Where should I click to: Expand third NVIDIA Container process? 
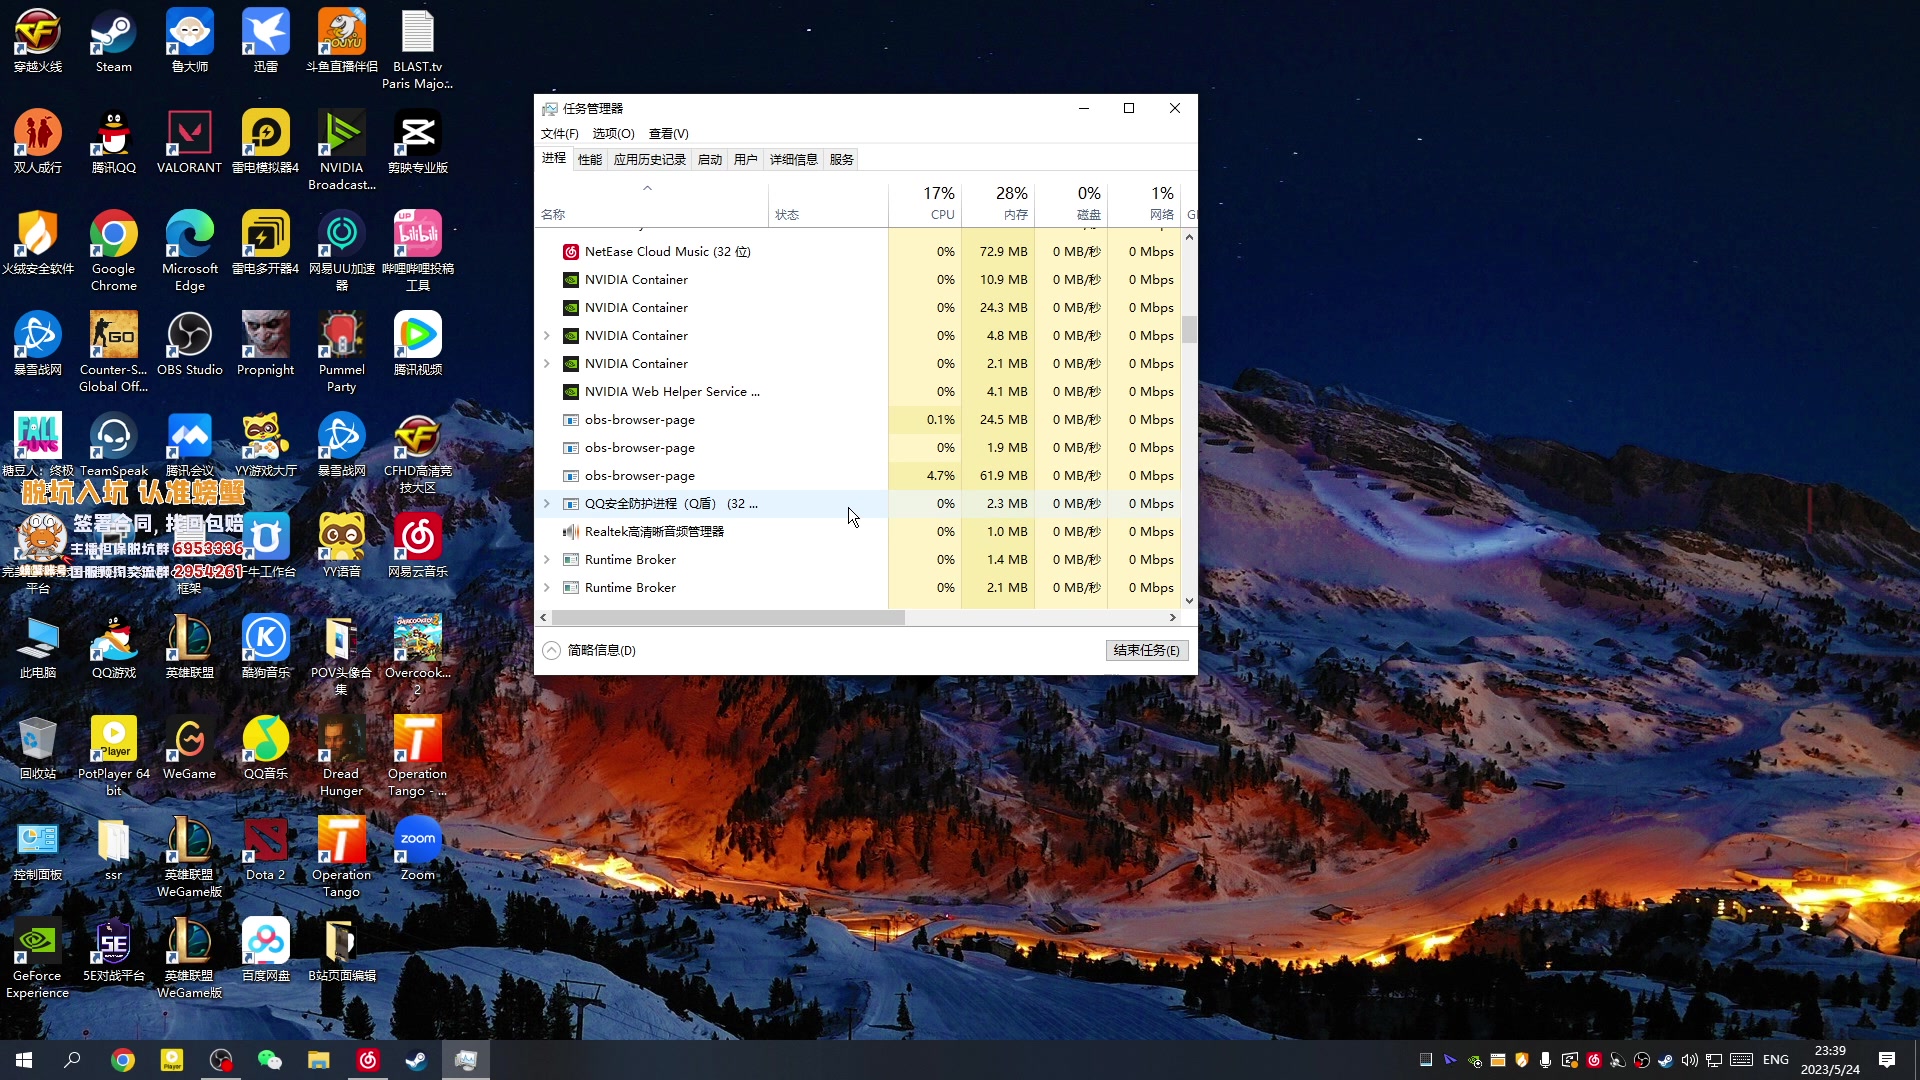(x=546, y=336)
